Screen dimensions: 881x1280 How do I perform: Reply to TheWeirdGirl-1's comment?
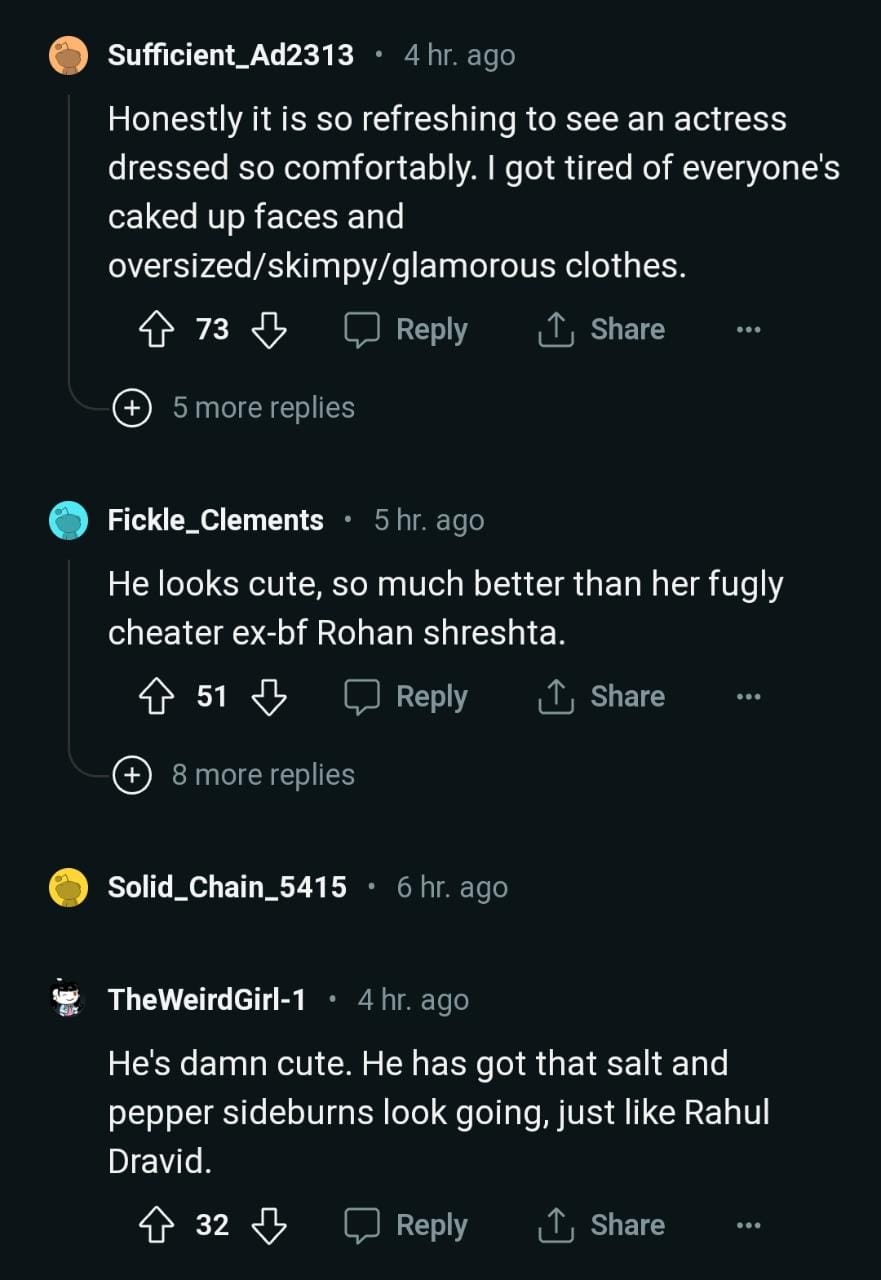(406, 1225)
